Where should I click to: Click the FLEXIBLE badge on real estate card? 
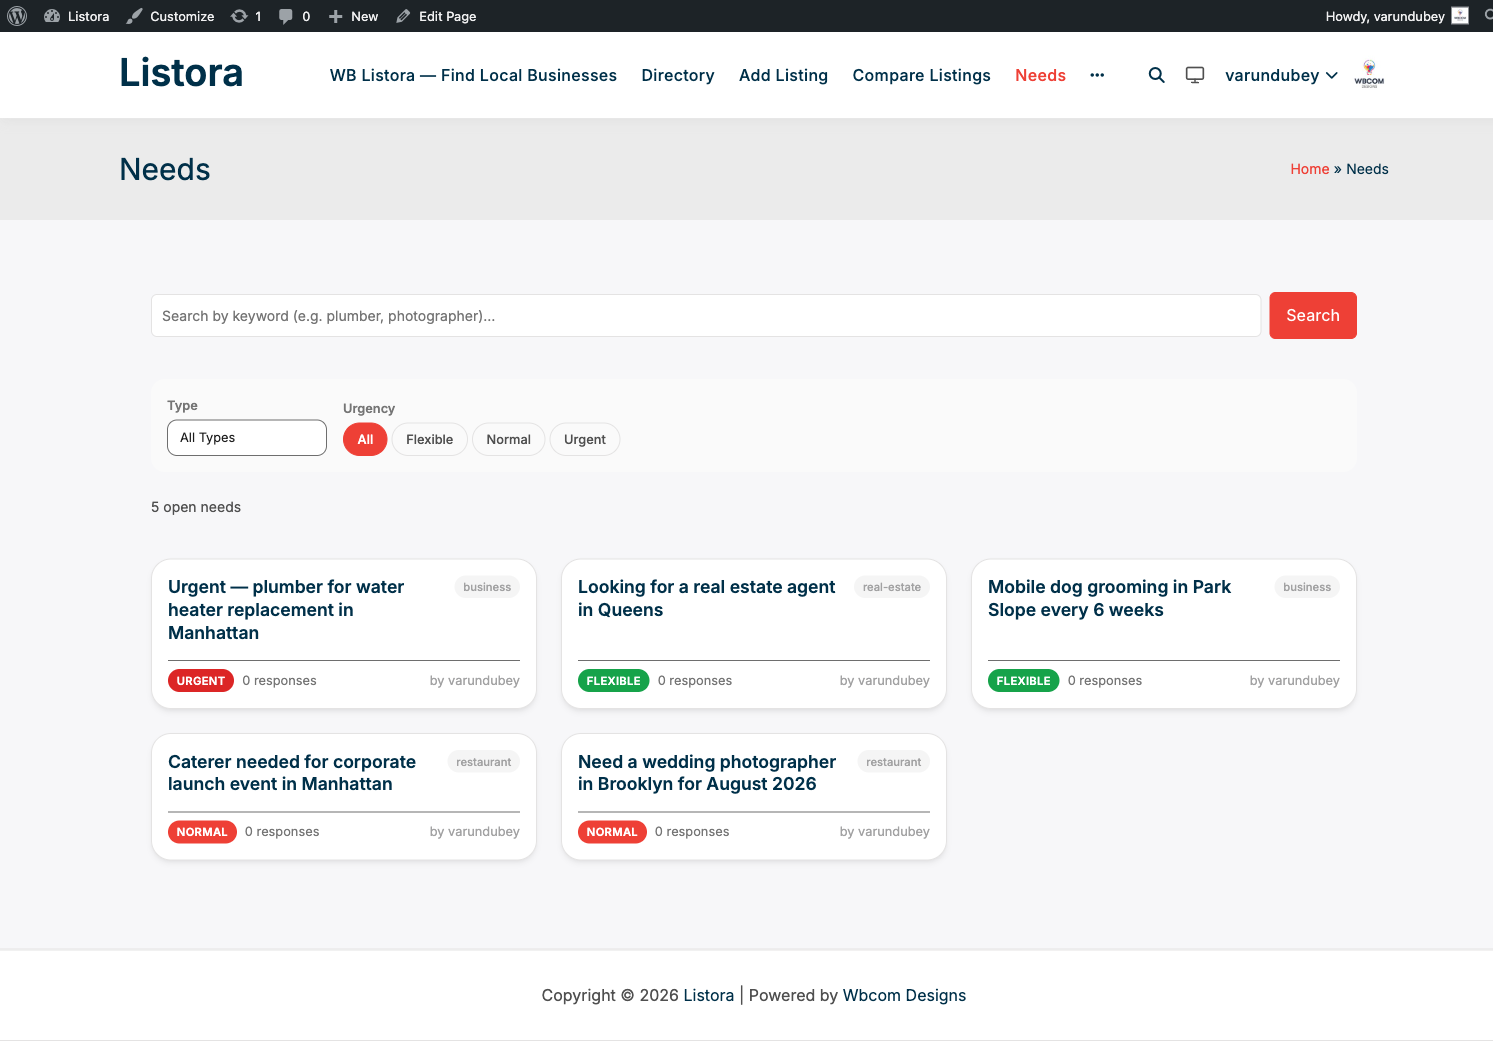tap(613, 681)
